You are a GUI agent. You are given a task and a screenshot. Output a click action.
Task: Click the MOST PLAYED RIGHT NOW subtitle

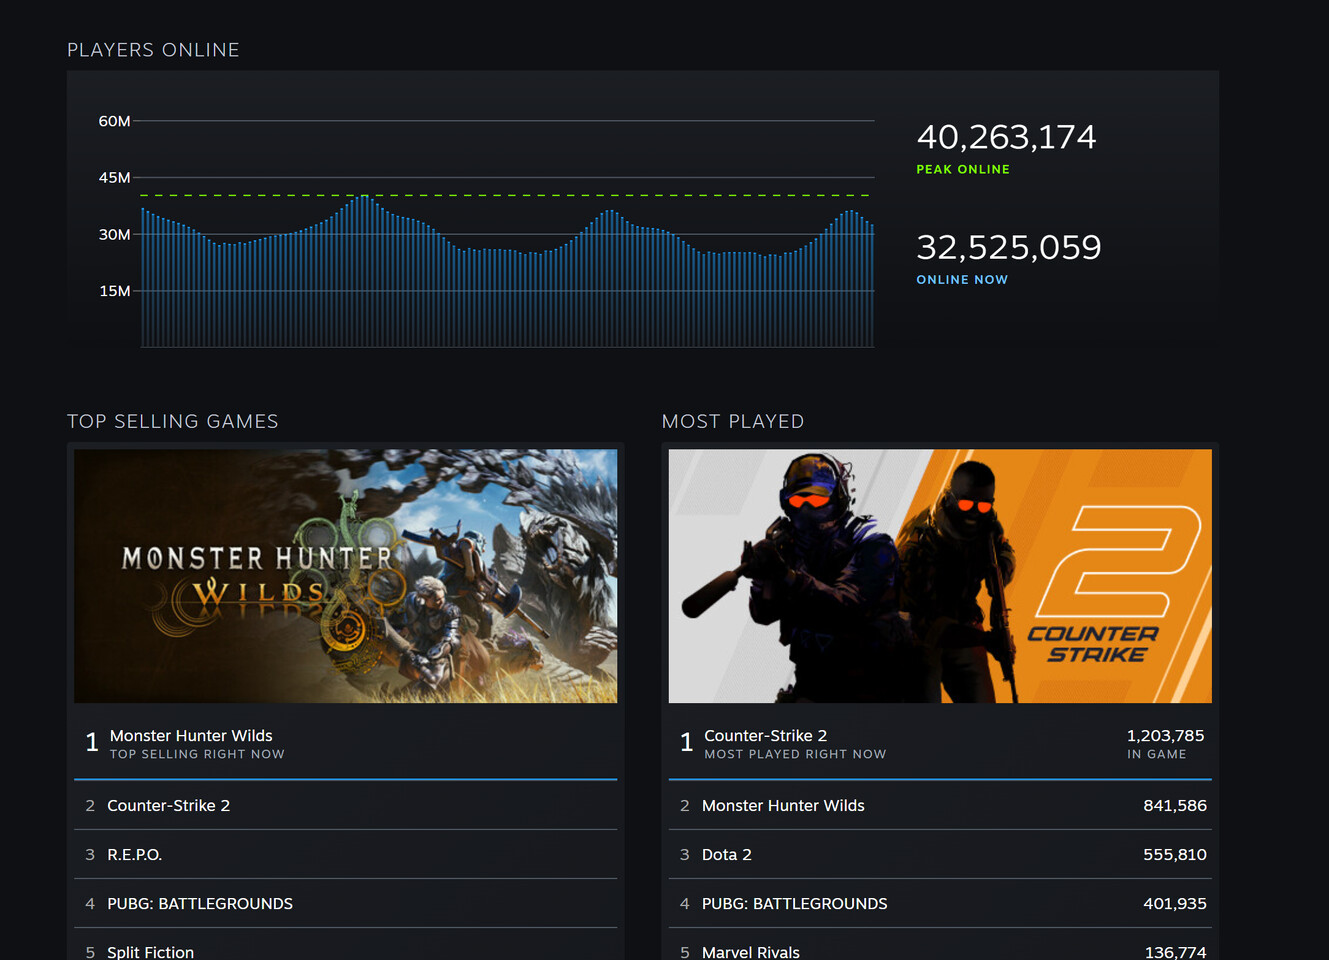pos(795,754)
